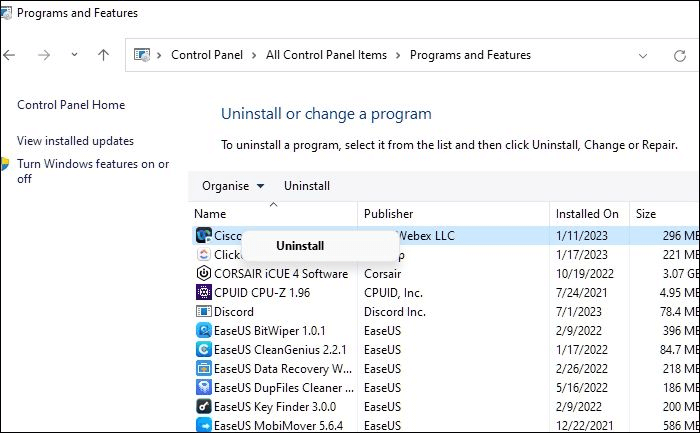Open the recent locations dropdown chevron
700x433 pixels.
click(x=74, y=54)
